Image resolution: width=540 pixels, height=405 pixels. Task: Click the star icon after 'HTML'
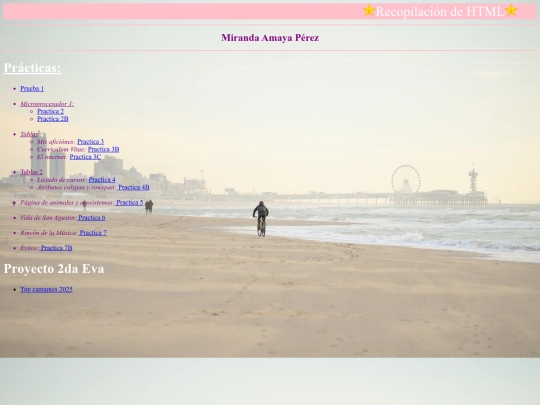511,10
